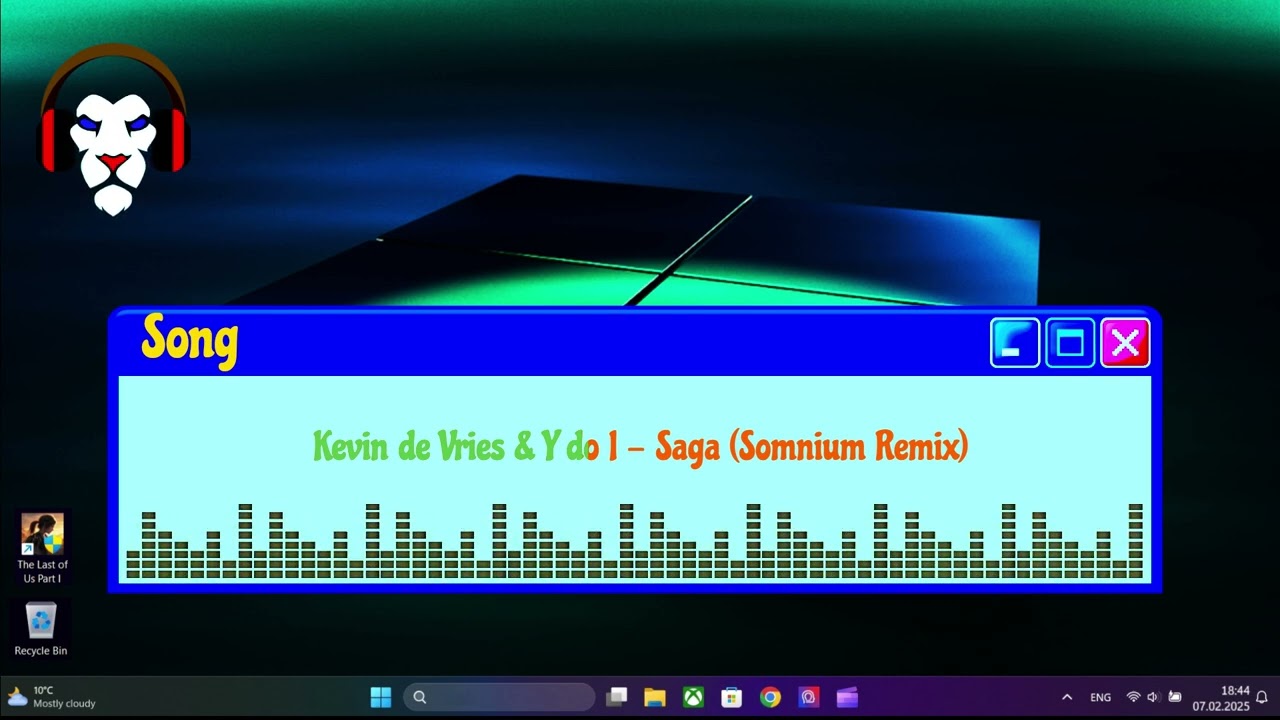Screen dimensions: 1280x720
Task: Minimize the Song window
Action: coord(1015,343)
